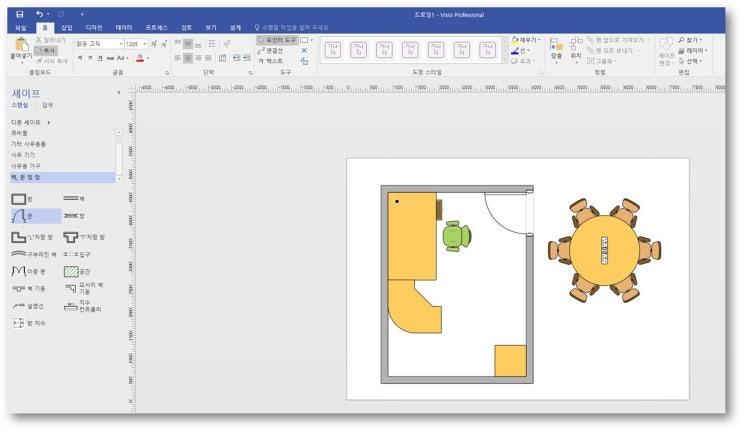Click the Save icon in quick access toolbar

click(x=19, y=14)
